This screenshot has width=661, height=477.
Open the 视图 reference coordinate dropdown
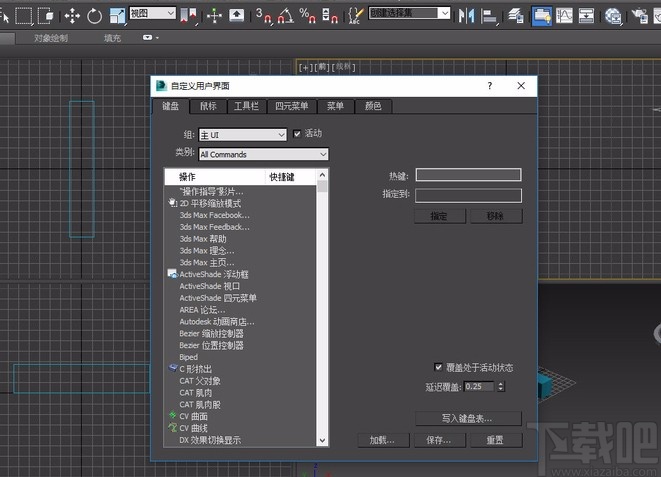click(x=152, y=13)
